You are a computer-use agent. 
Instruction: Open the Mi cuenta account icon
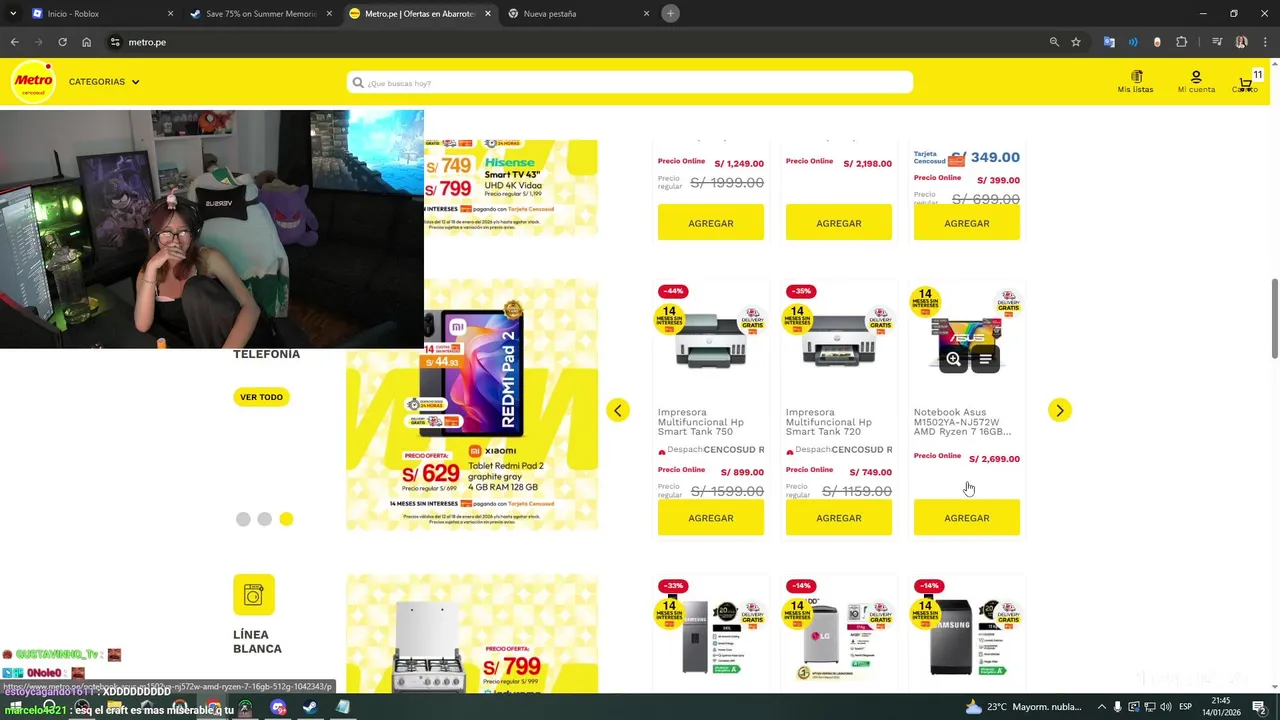tap(1196, 82)
